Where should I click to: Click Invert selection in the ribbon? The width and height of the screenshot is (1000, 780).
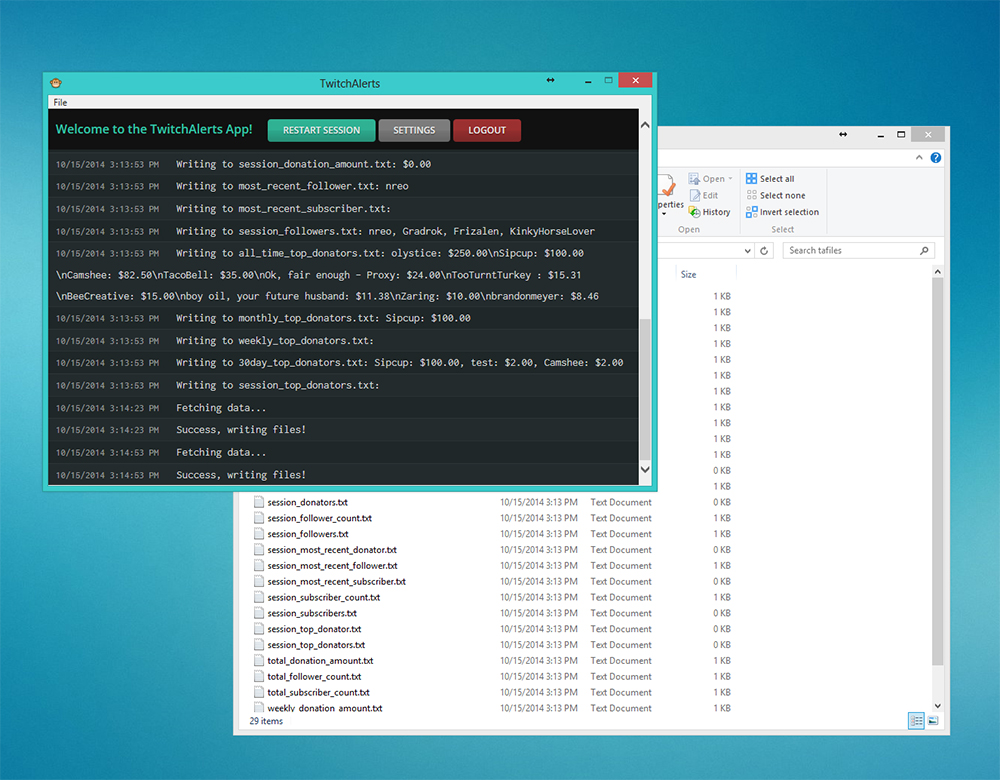pyautogui.click(x=783, y=212)
